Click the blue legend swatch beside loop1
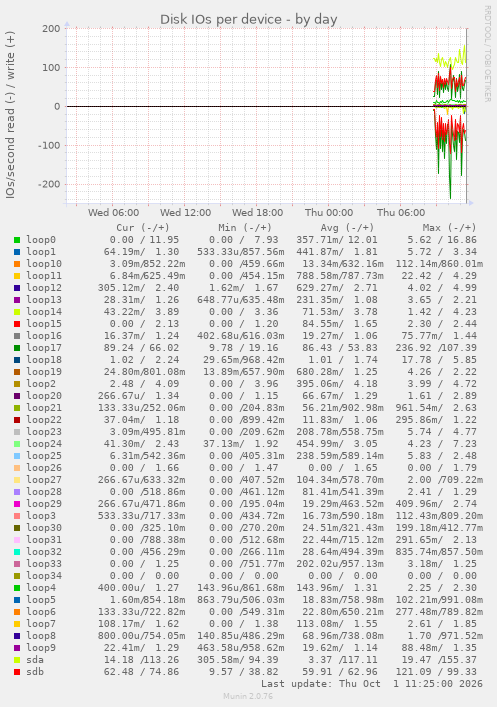Screen dimensions: 497x707 (x=17, y=252)
